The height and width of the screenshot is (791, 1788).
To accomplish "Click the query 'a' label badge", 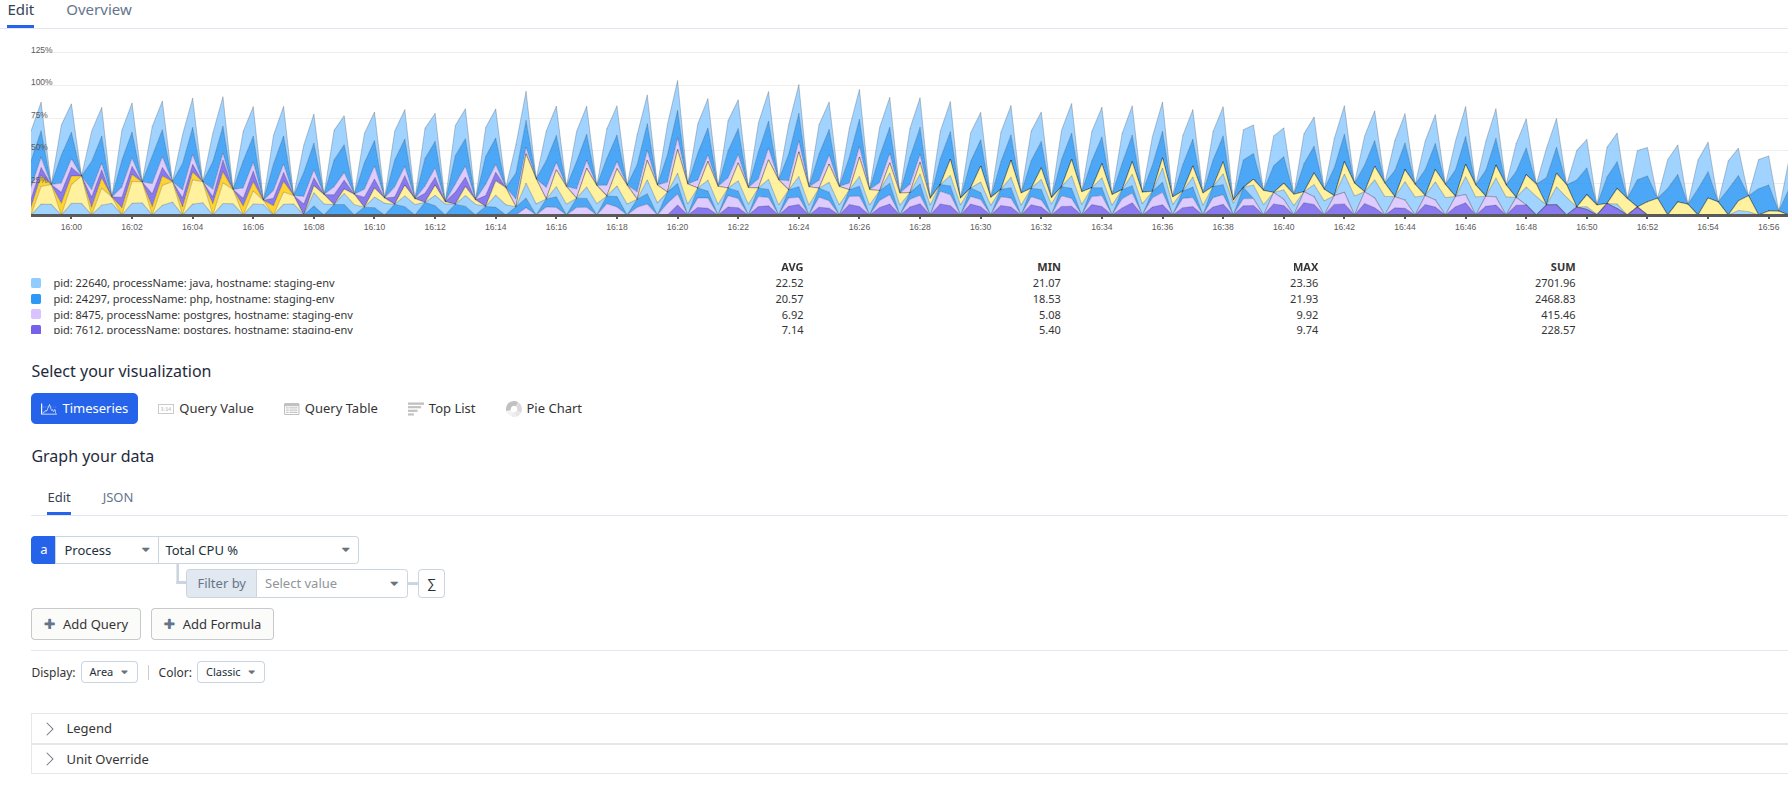I will (x=43, y=550).
